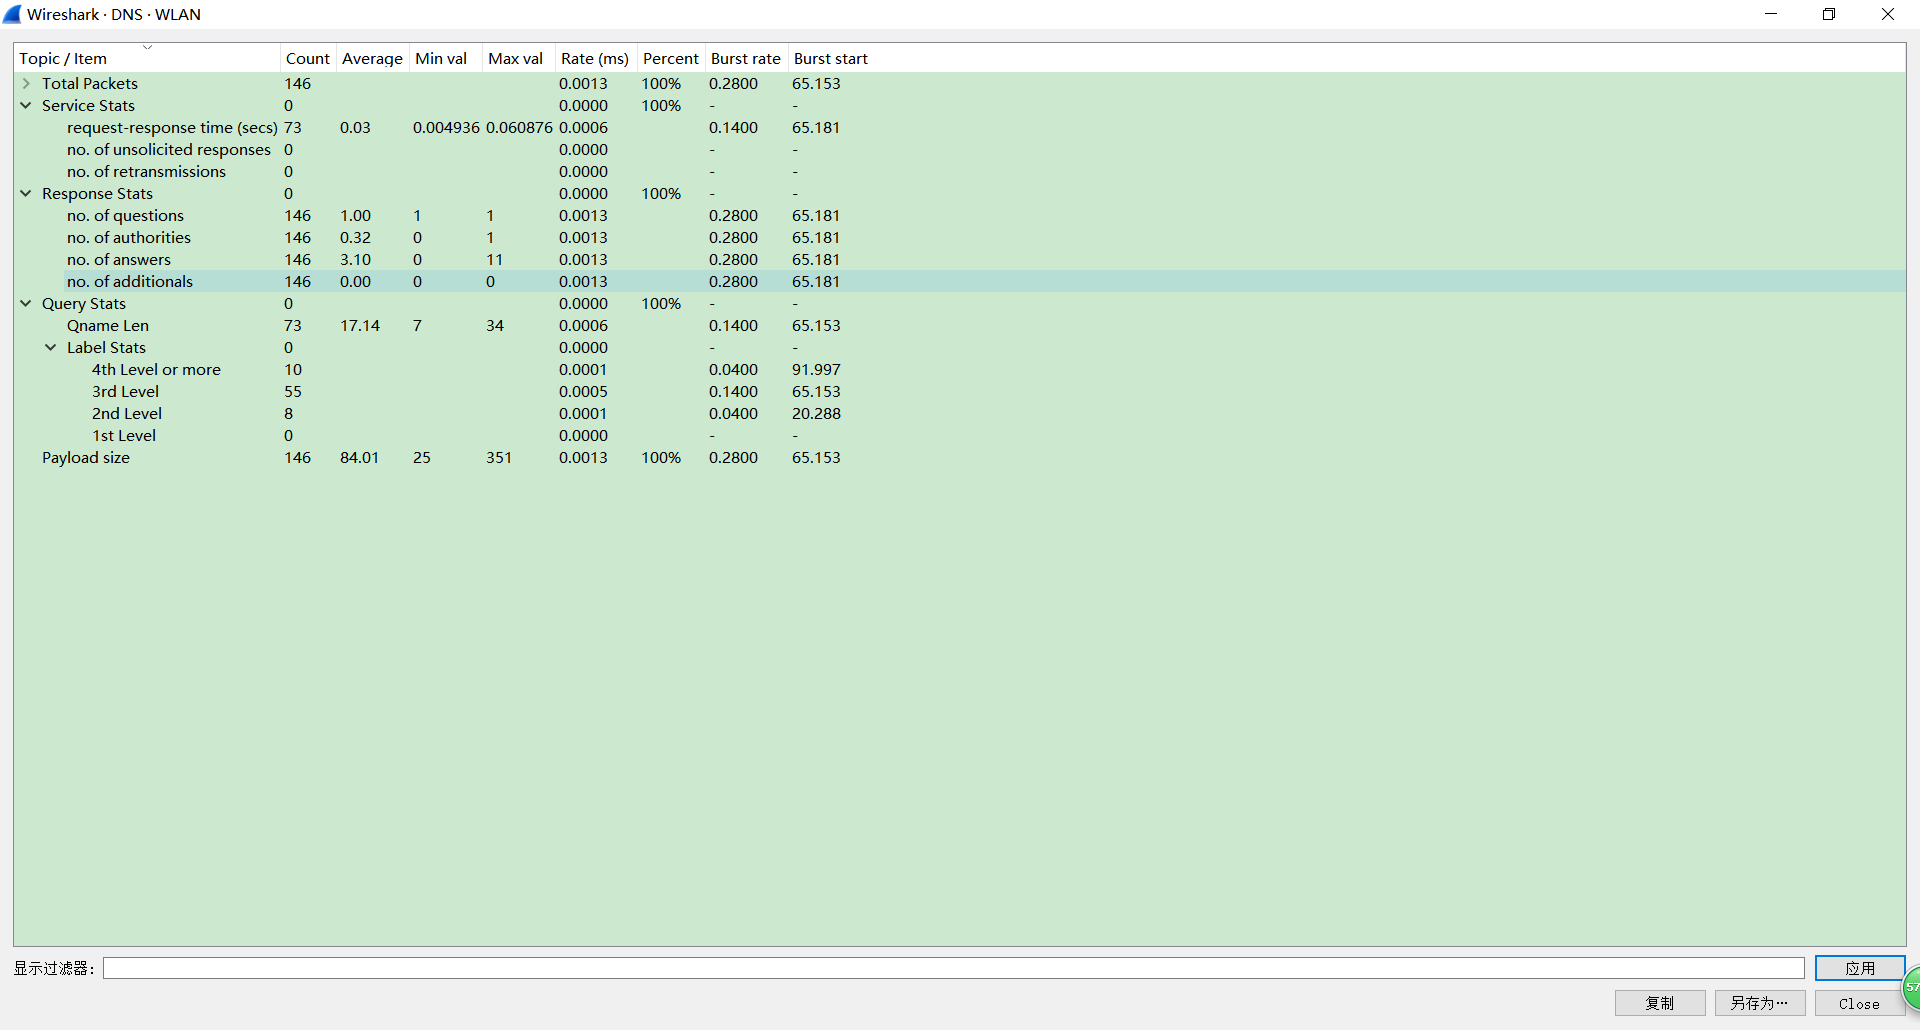Select the request-response time (secs) row
The width and height of the screenshot is (1920, 1030).
[x=960, y=128]
